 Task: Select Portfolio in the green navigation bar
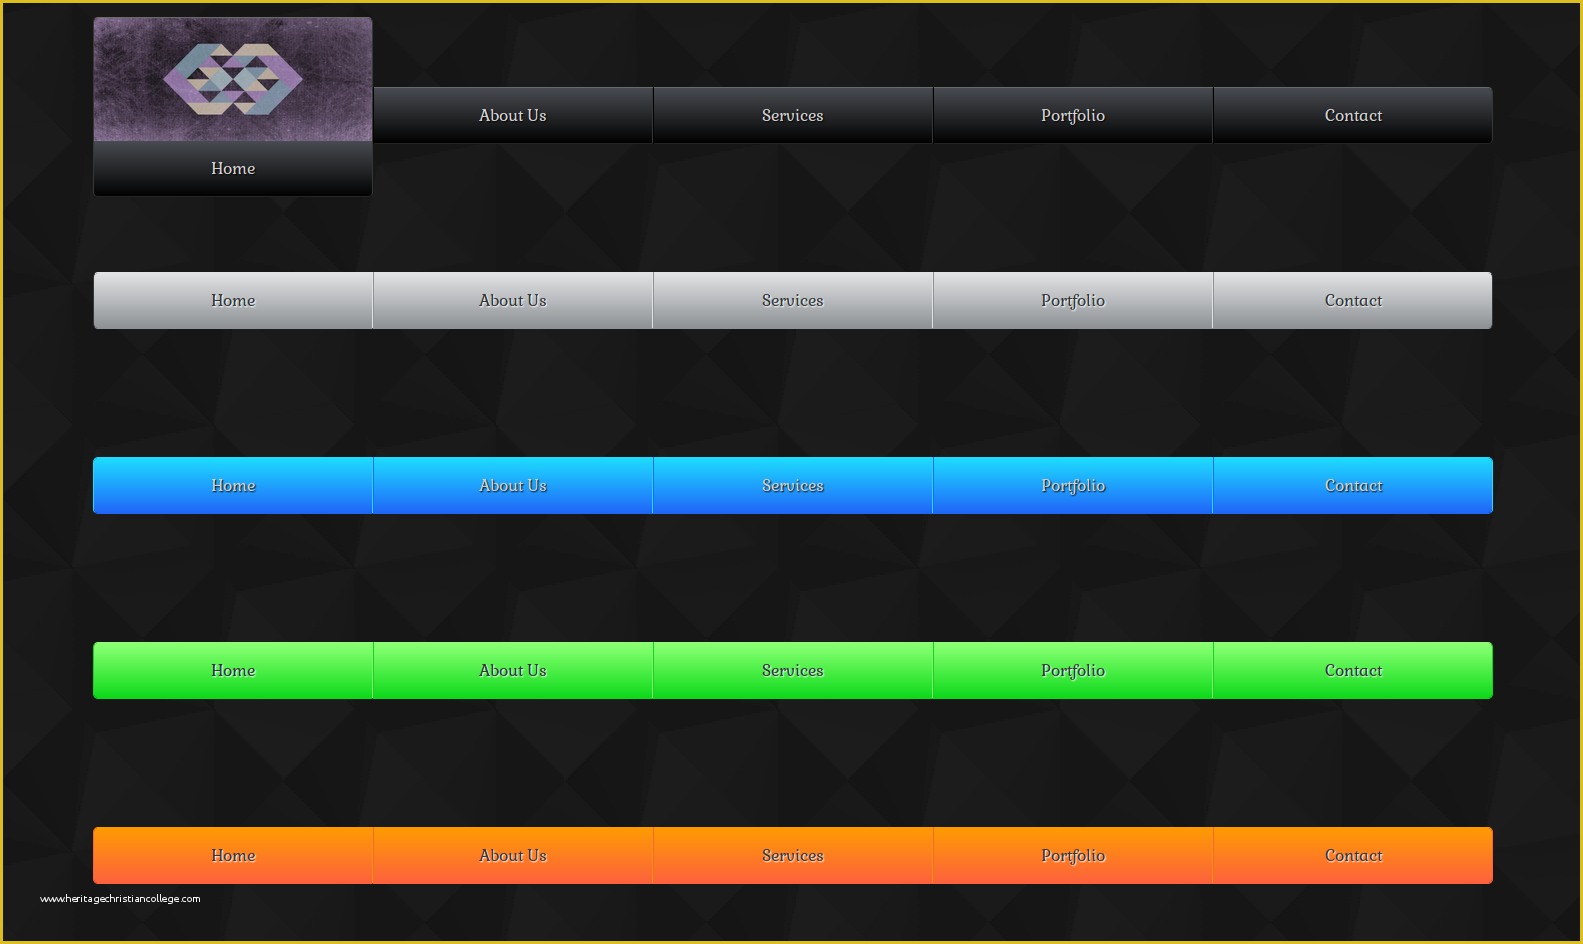pyautogui.click(x=1073, y=670)
